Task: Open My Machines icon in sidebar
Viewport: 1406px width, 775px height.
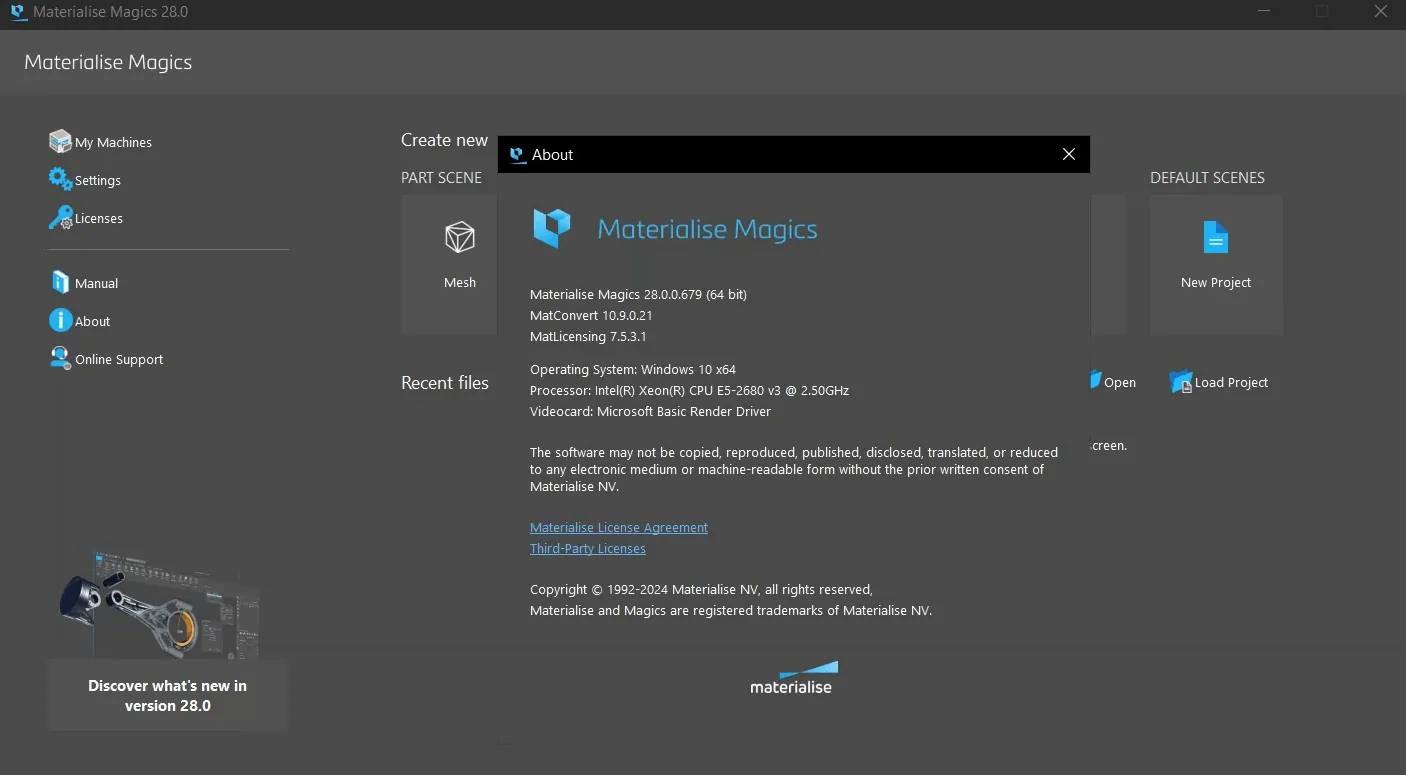Action: pos(60,141)
